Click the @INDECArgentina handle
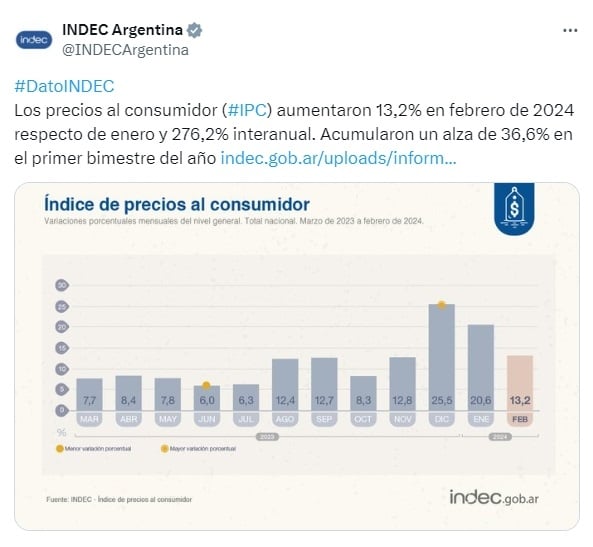The height and width of the screenshot is (547, 593). click(x=125, y=50)
